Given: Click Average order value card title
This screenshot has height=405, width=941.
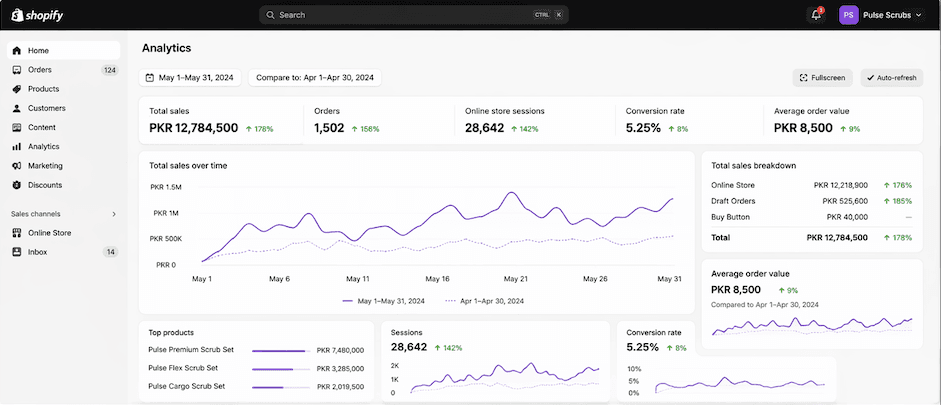Looking at the screenshot, I should (x=750, y=274).
